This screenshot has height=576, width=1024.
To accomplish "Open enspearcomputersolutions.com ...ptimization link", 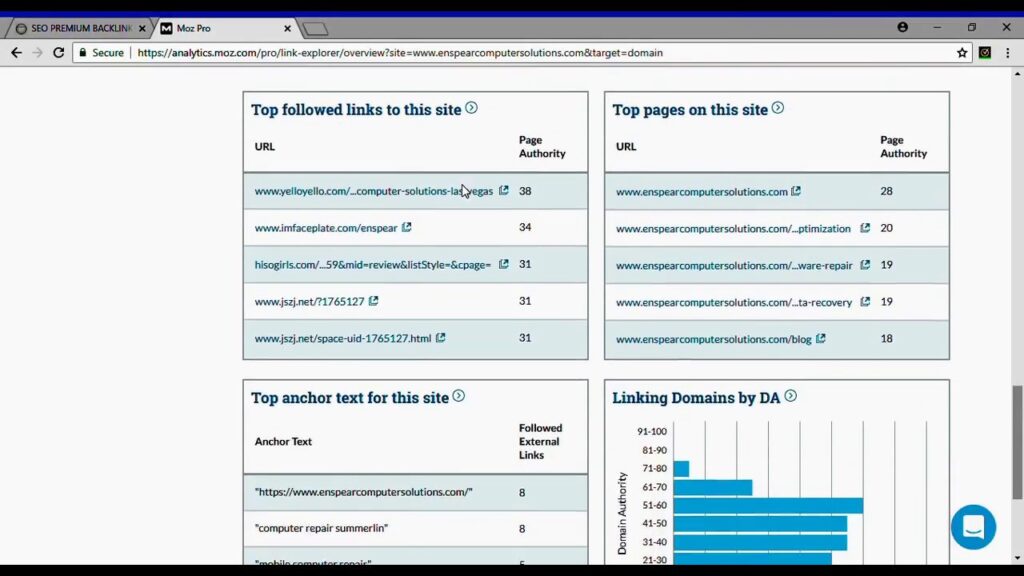I will [x=733, y=229].
